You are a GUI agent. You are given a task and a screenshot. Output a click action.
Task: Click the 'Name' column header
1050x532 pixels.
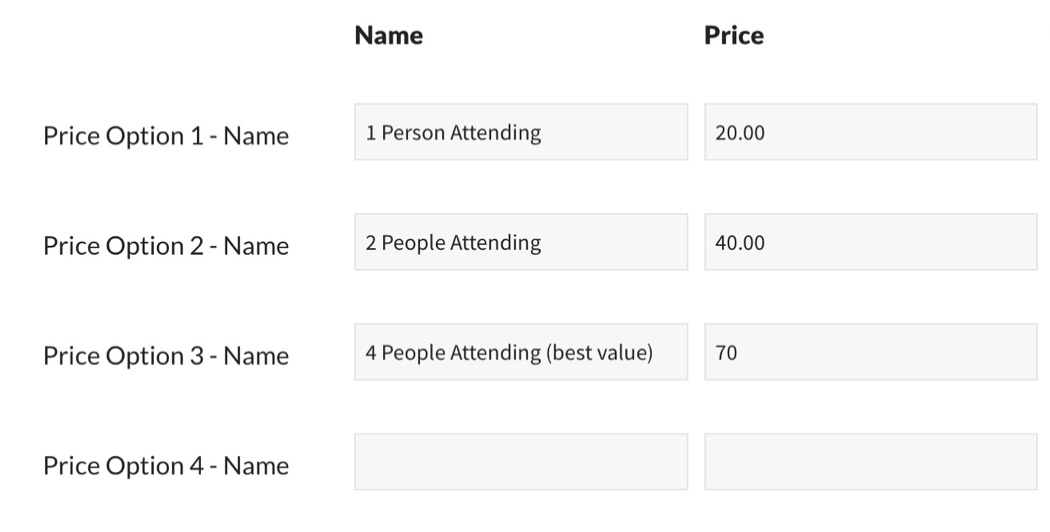pos(389,36)
